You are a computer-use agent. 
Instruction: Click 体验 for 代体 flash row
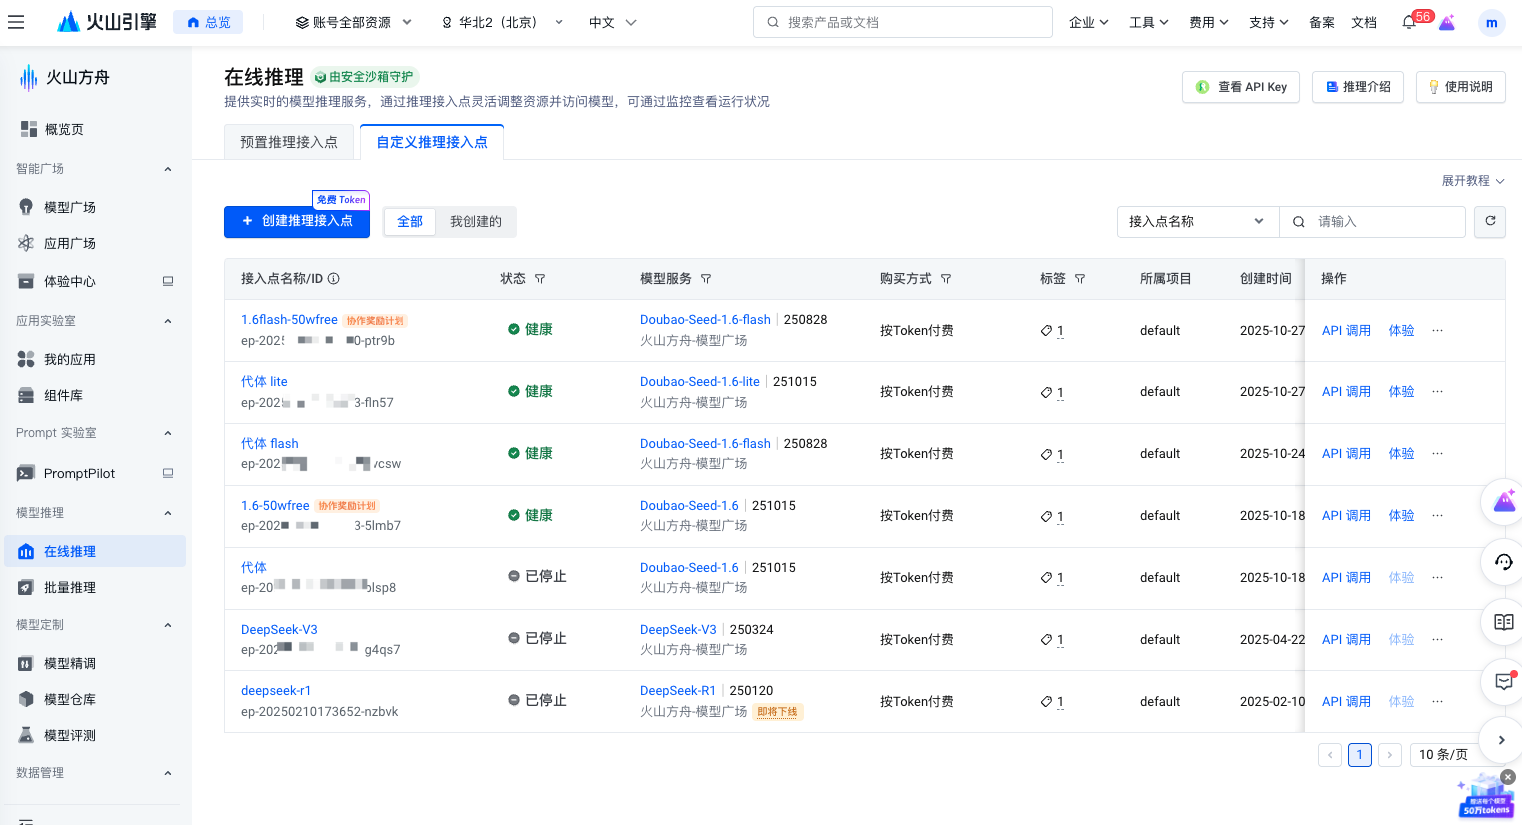[1401, 454]
